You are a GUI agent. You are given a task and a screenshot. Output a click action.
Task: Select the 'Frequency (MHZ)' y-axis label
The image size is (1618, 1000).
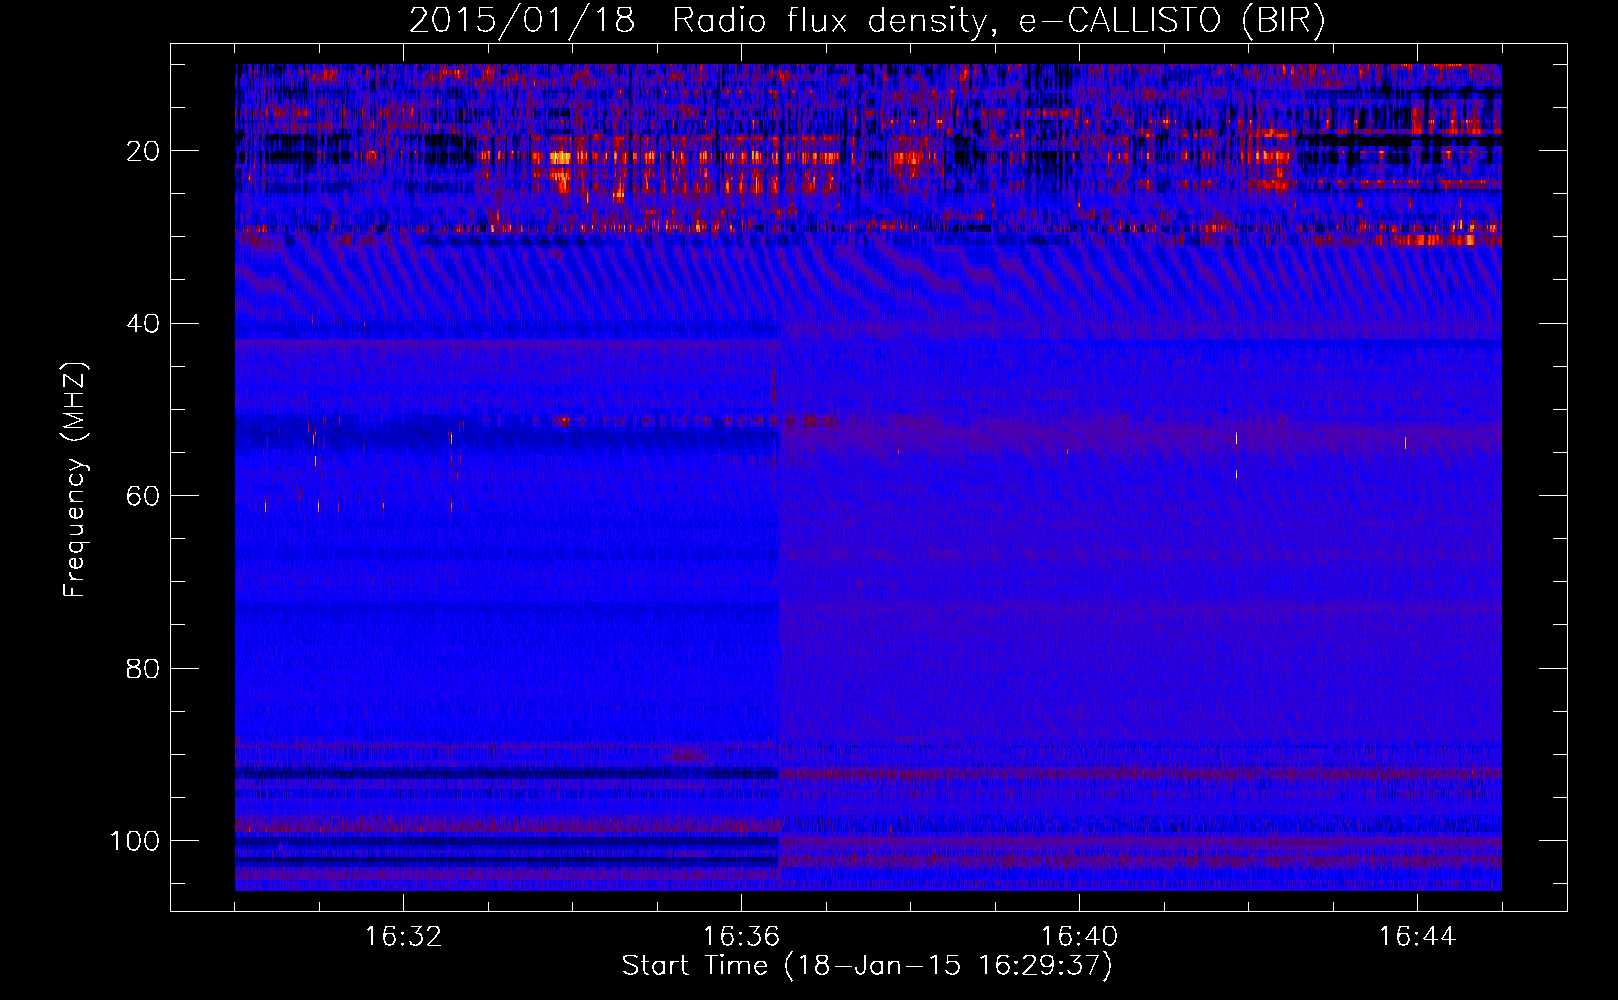click(75, 480)
